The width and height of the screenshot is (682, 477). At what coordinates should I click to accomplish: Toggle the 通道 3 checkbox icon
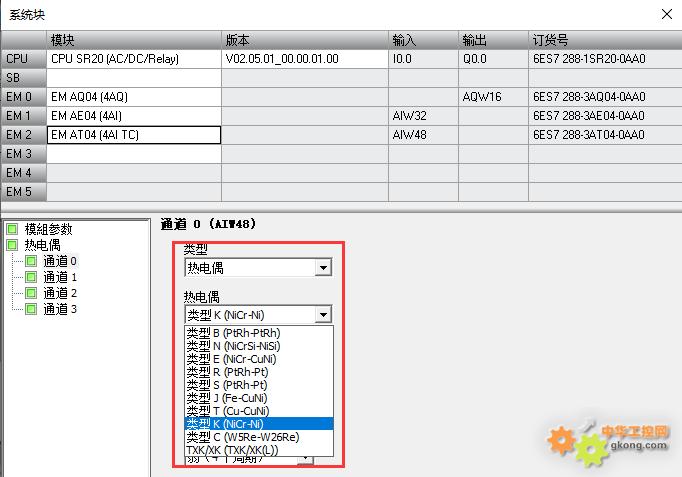coord(31,309)
